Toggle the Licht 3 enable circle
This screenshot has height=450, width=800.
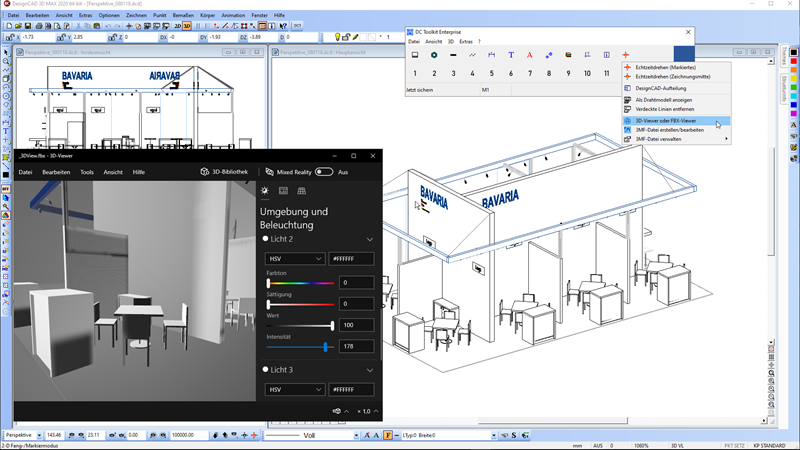[265, 369]
